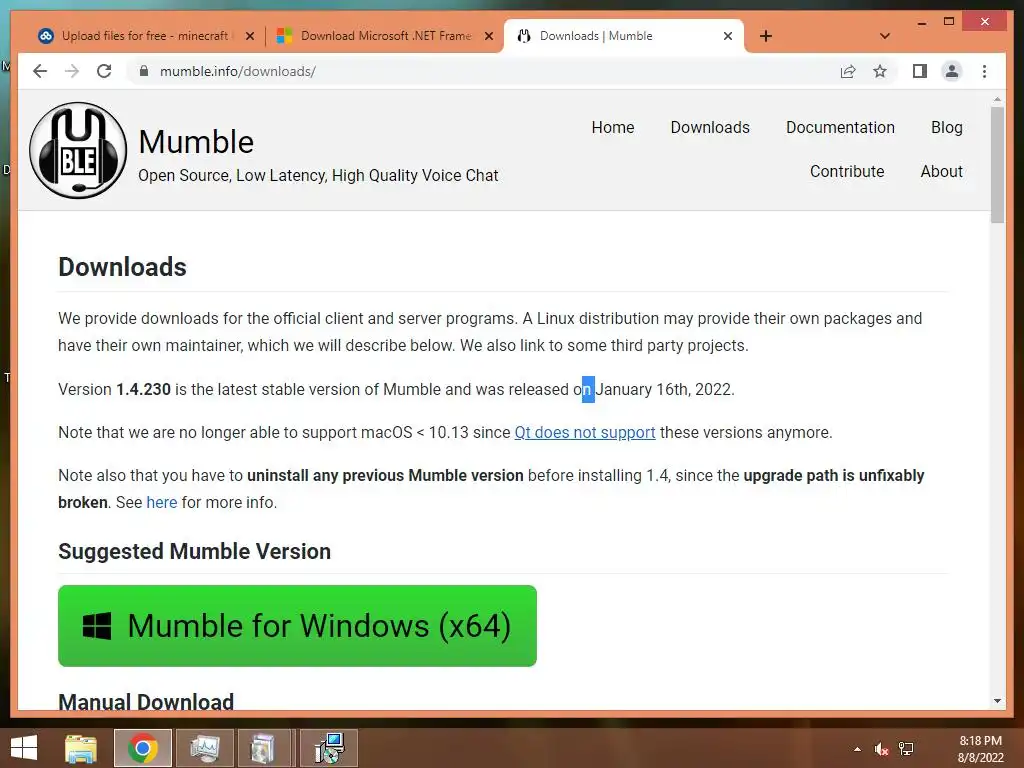View site info via the padlock icon
The image size is (1024, 768).
[144, 71]
